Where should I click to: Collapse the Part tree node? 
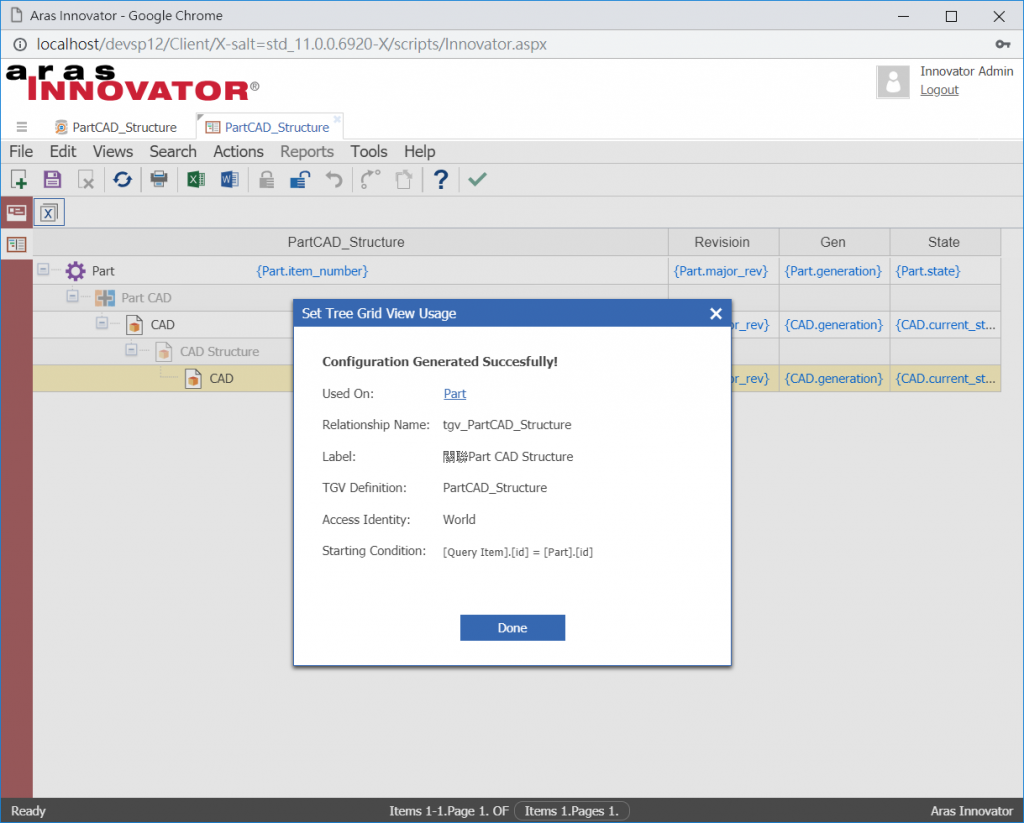tap(43, 269)
